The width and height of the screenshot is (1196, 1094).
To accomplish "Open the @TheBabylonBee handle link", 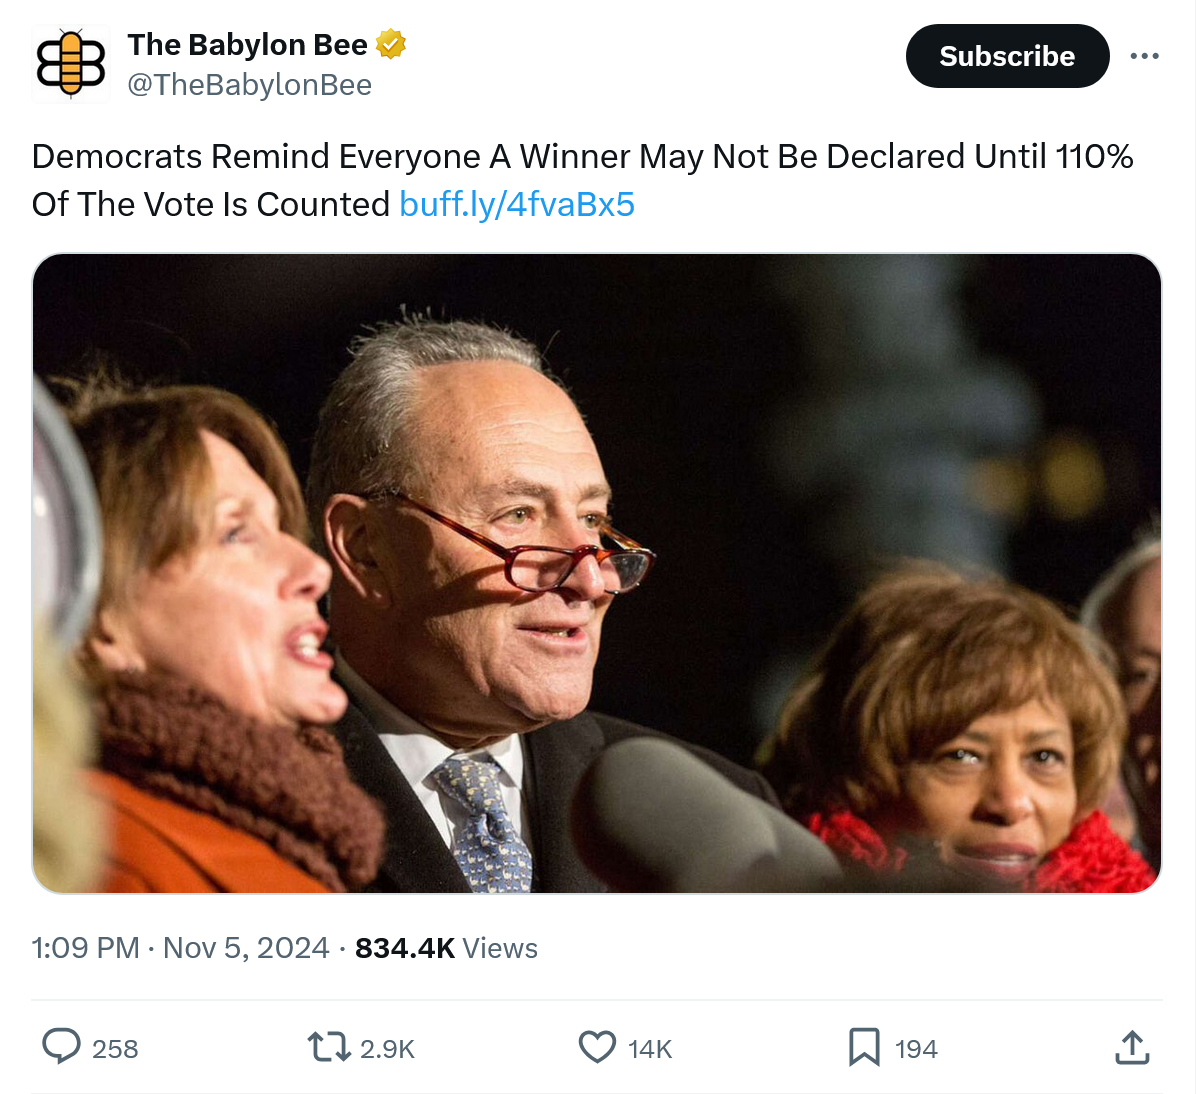I will [249, 85].
